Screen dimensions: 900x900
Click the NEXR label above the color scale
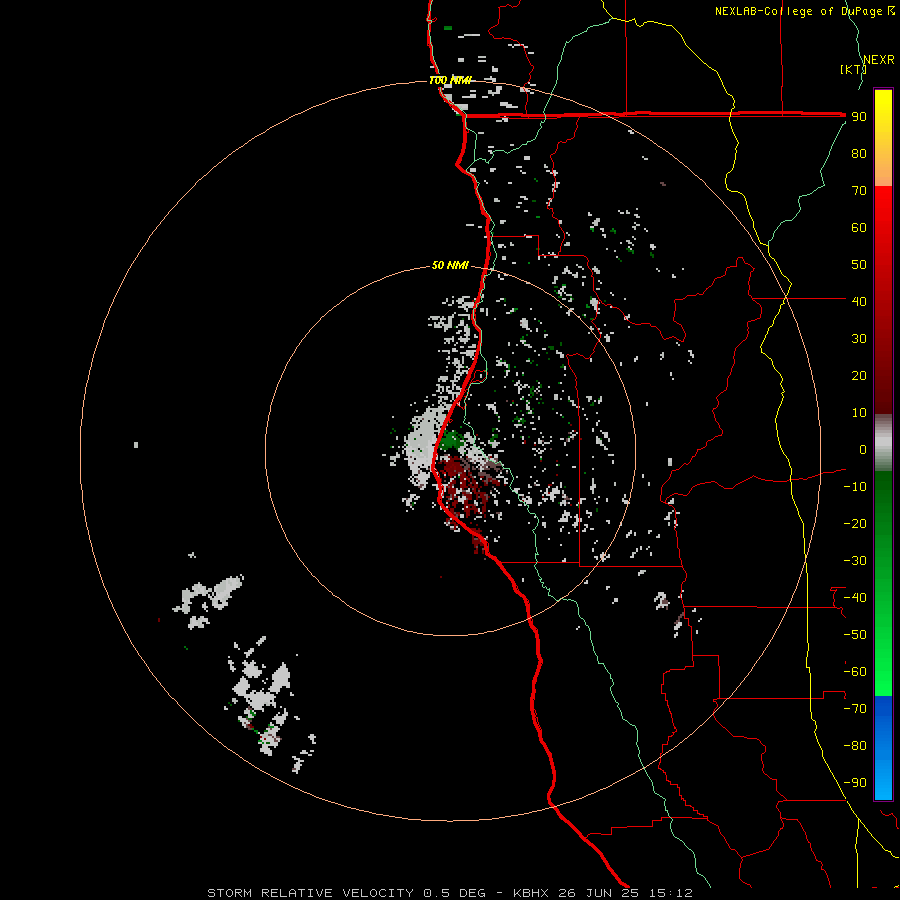879,60
